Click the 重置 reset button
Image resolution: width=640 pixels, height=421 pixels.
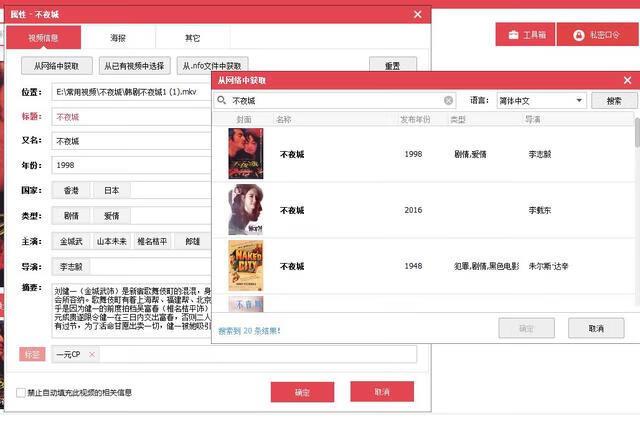coord(392,66)
